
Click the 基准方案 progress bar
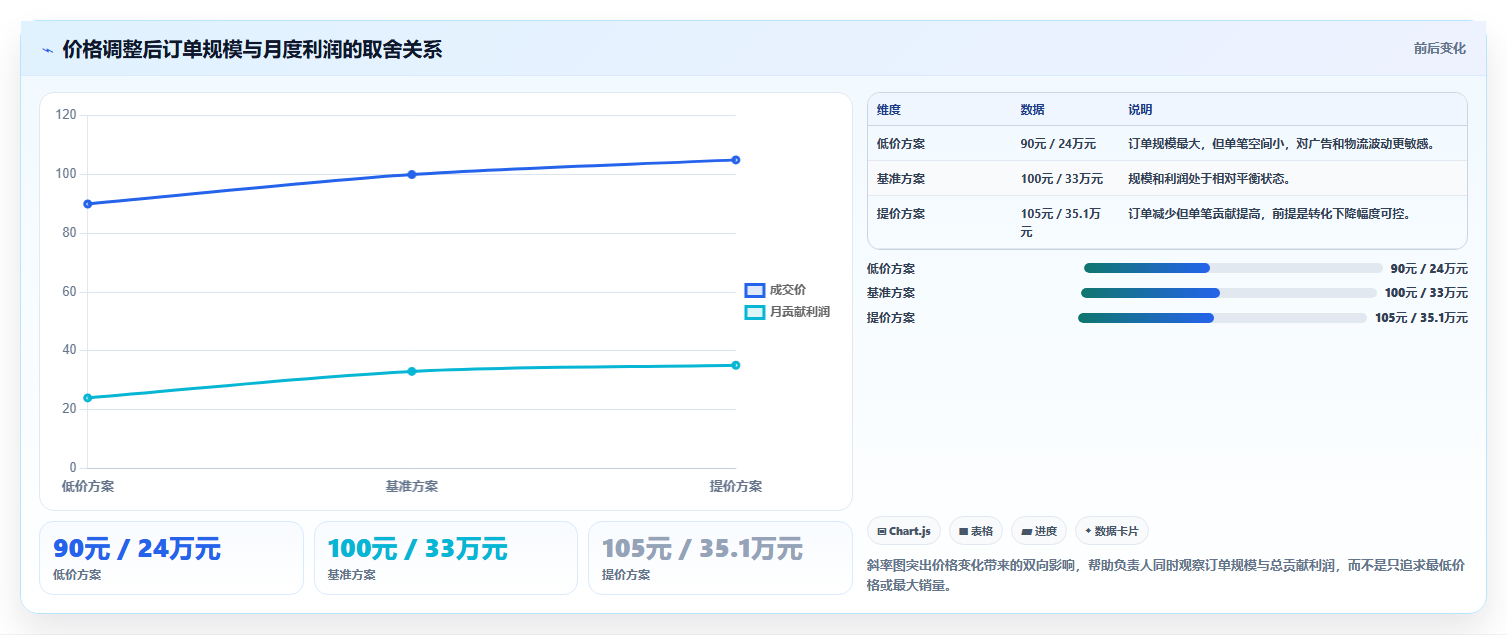pyautogui.click(x=1229, y=293)
